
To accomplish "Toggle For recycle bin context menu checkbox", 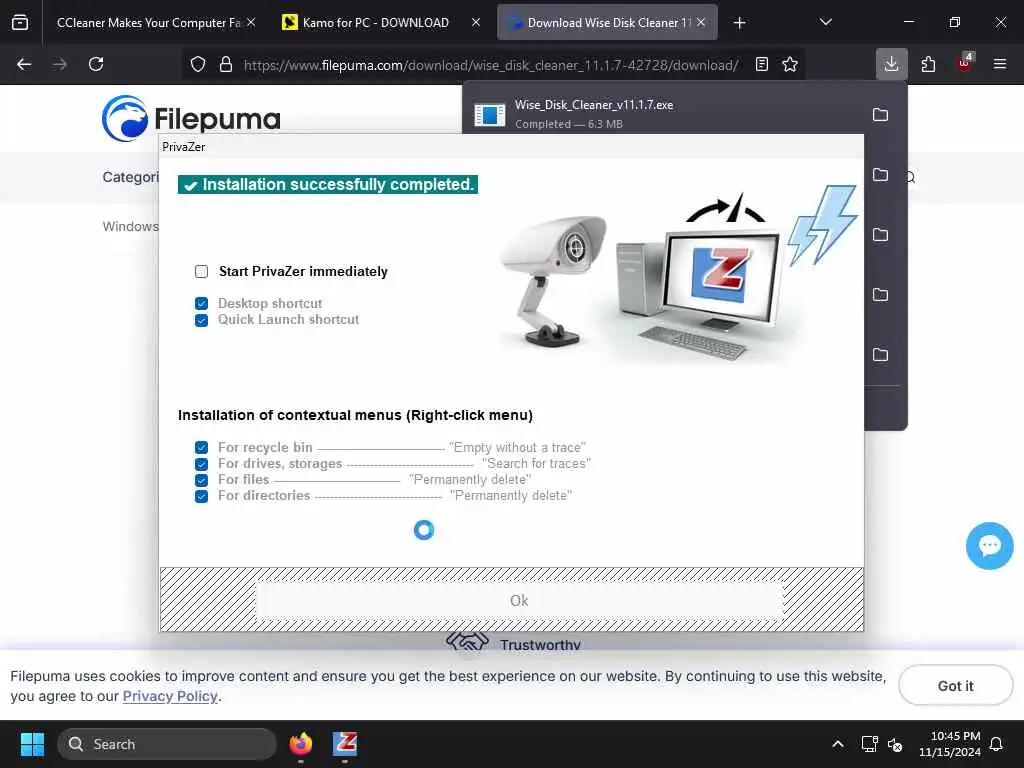I will tap(201, 447).
